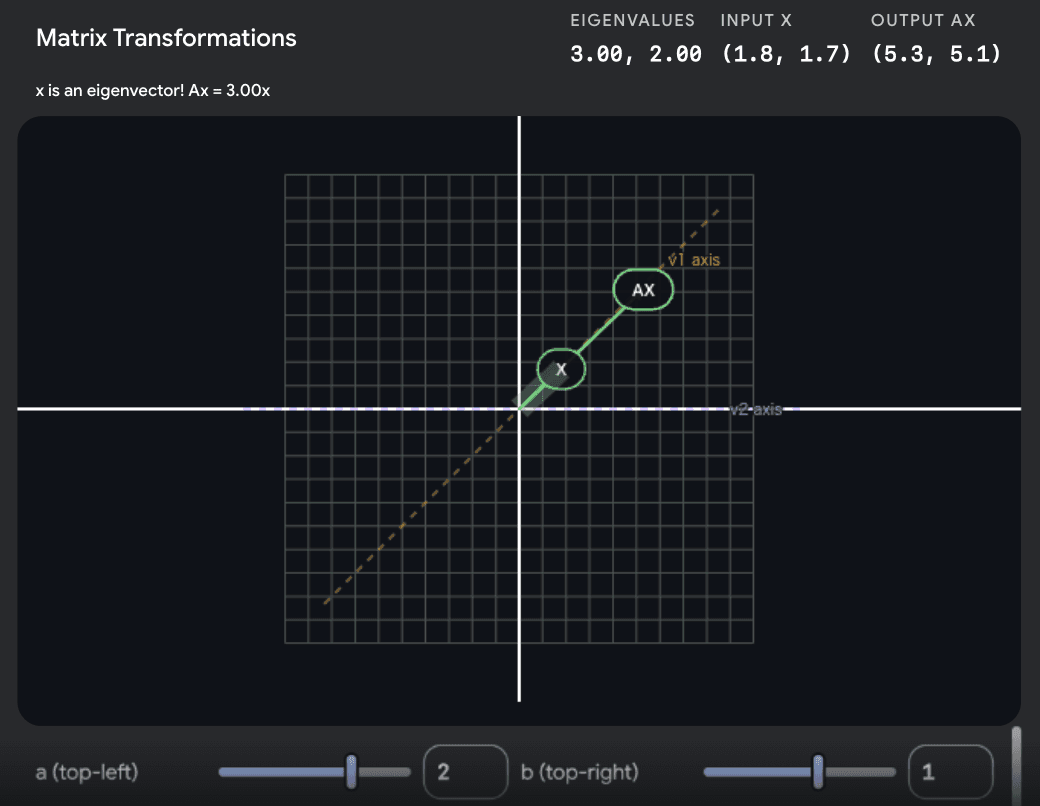Click the 'b (top-right)' slider label
Viewport: 1040px width, 806px height.
580,772
